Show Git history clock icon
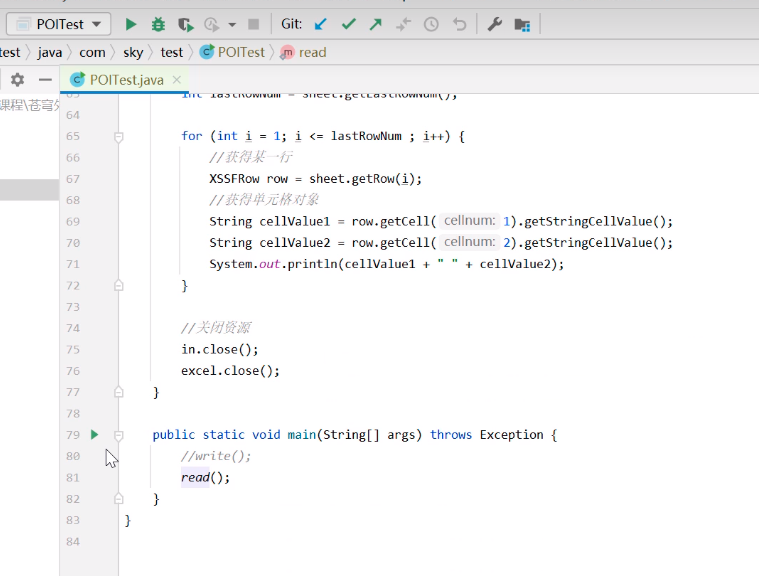This screenshot has width=759, height=576. click(431, 24)
